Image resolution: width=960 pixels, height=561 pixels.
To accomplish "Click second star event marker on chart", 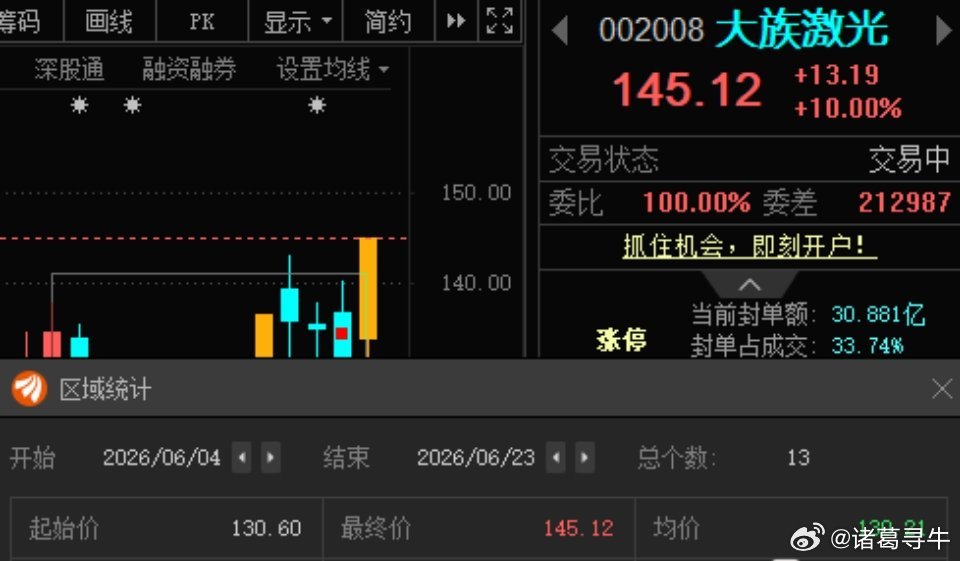I will pos(132,105).
